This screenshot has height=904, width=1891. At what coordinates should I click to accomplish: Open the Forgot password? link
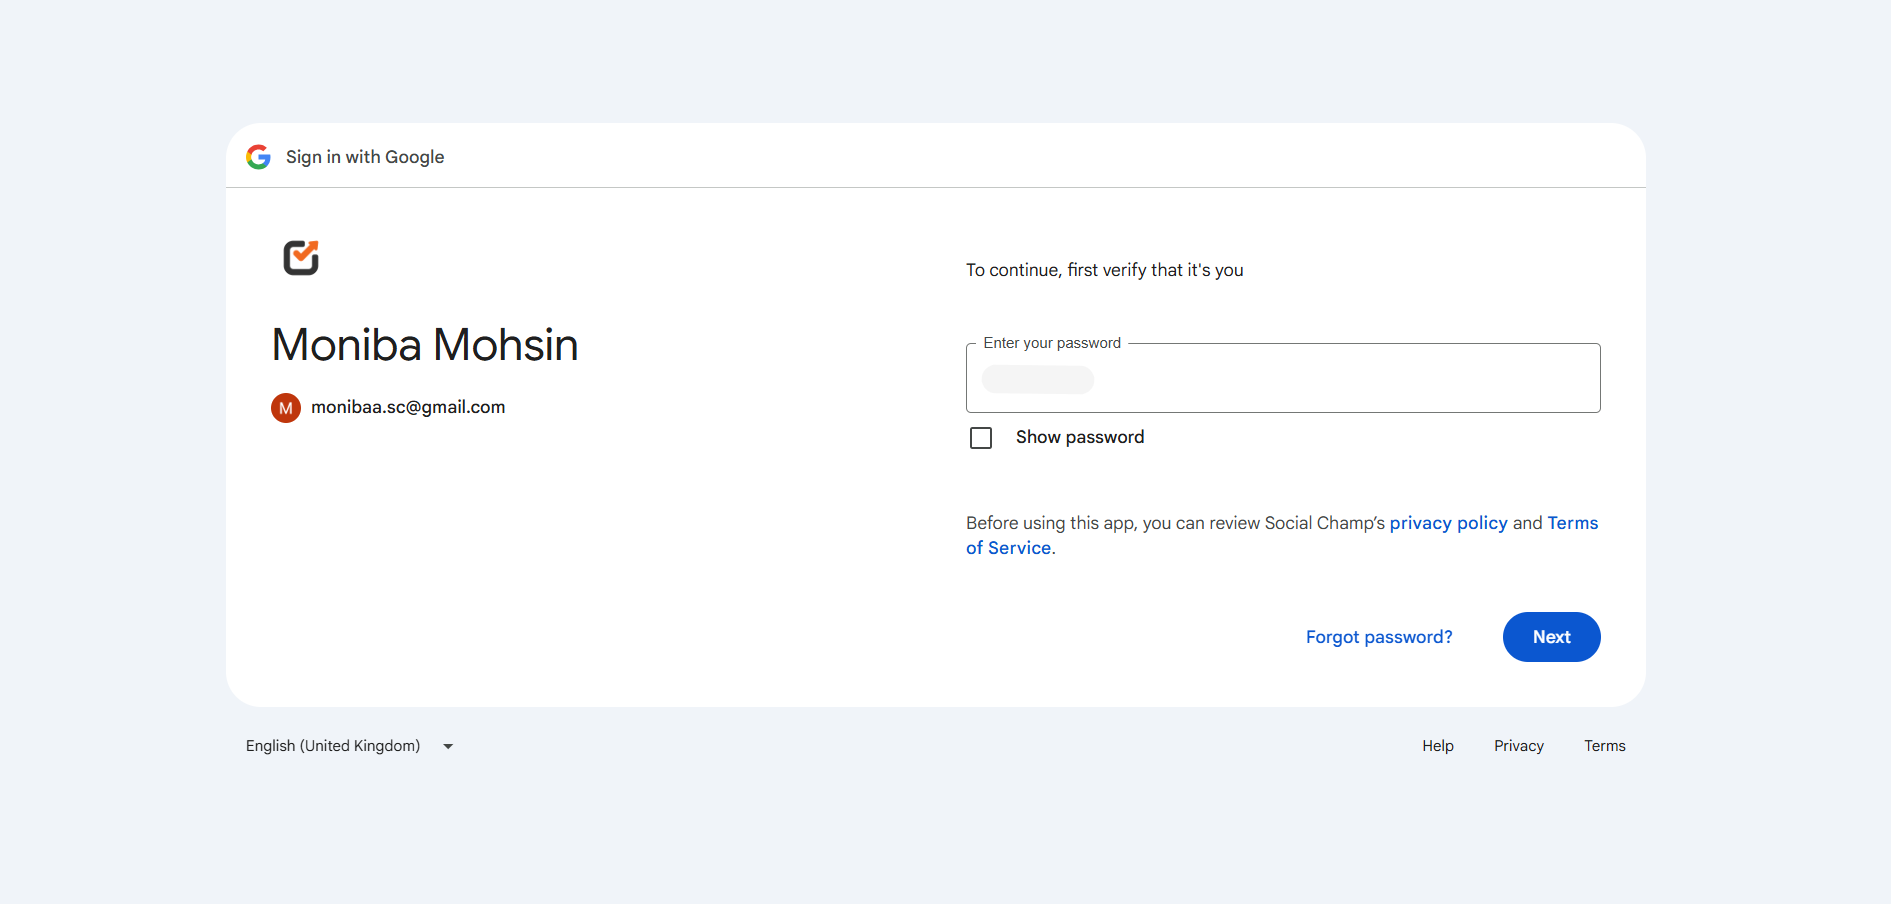(1379, 637)
